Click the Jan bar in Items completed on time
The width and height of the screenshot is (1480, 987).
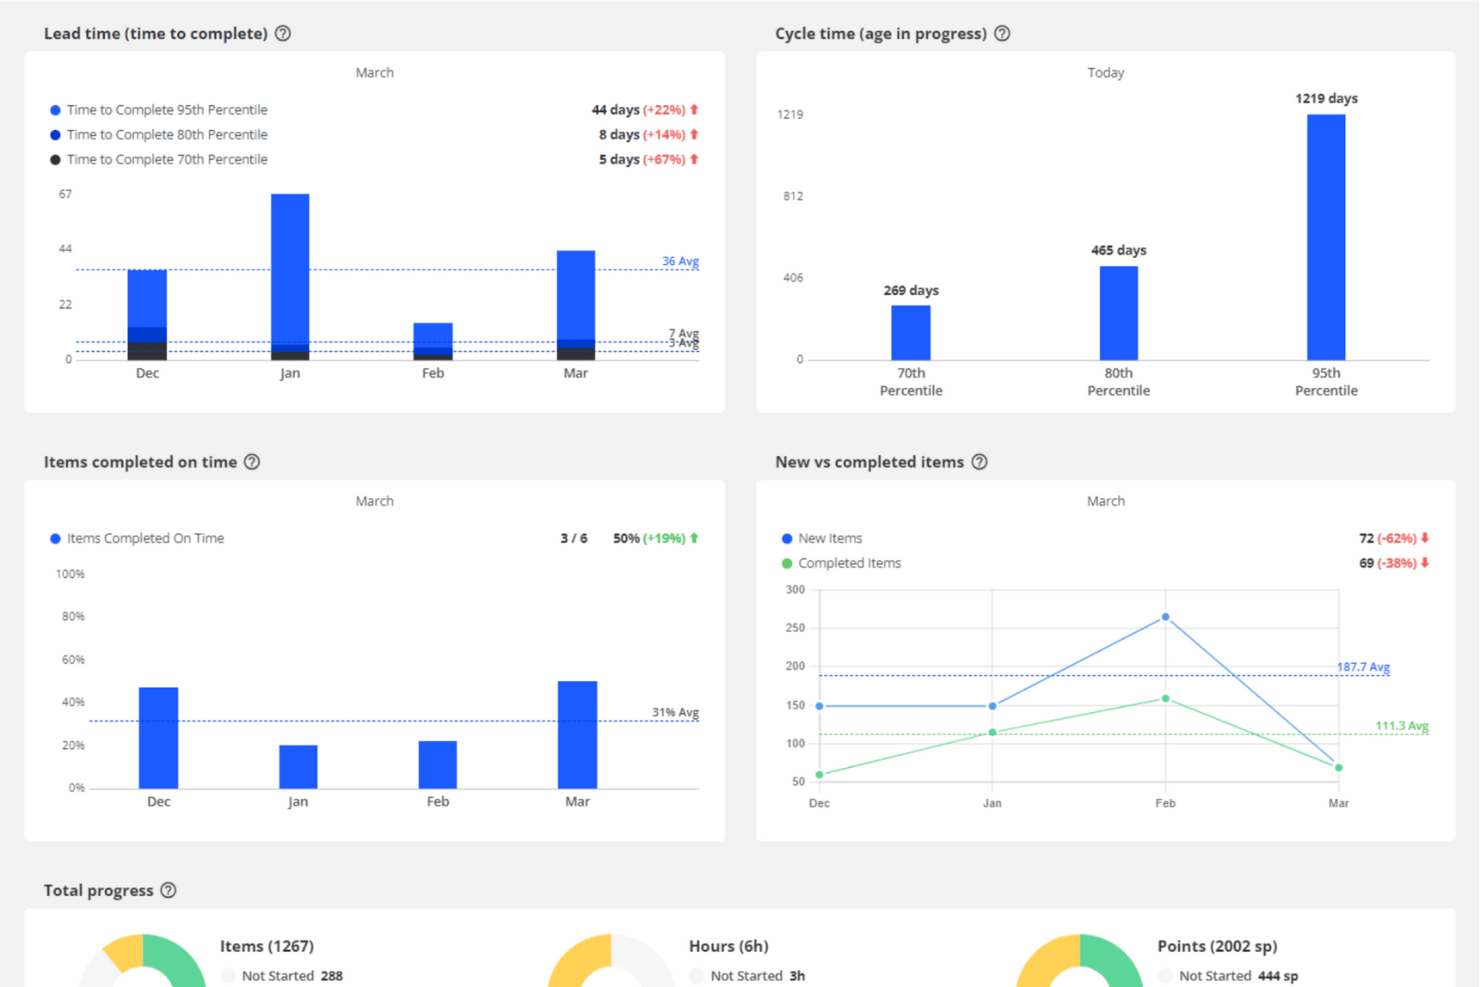pyautogui.click(x=298, y=767)
